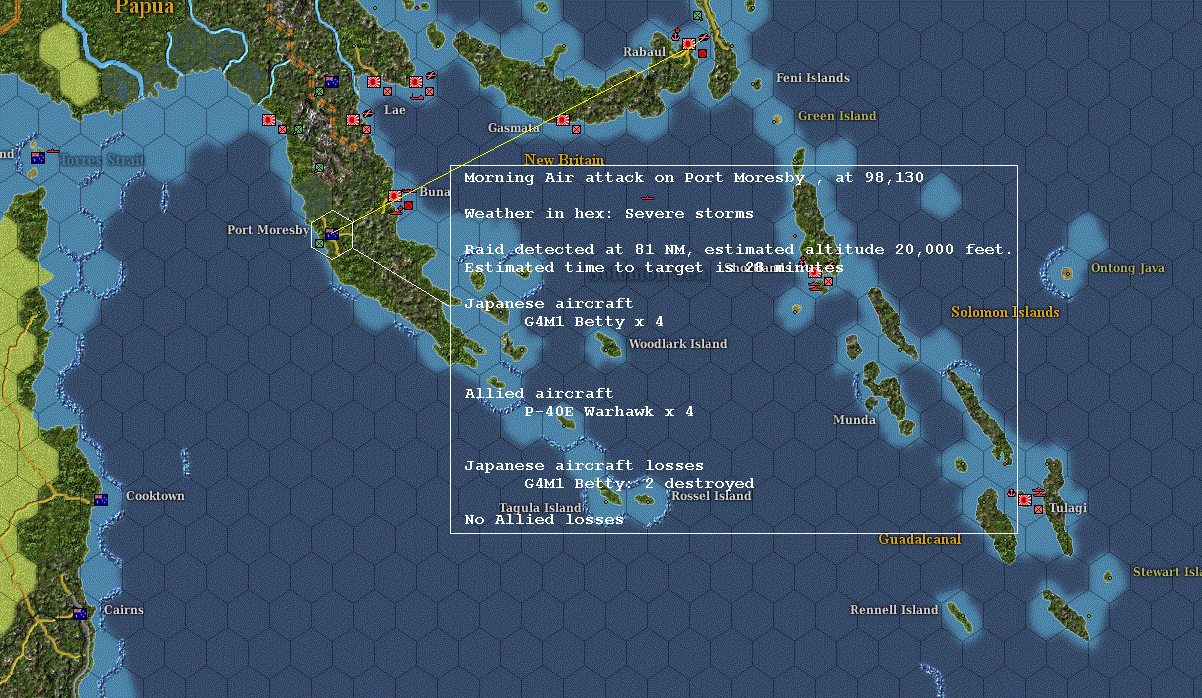This screenshot has height=698, width=1202.
Task: Select the Australian flag at Cooktown
Action: point(100,499)
